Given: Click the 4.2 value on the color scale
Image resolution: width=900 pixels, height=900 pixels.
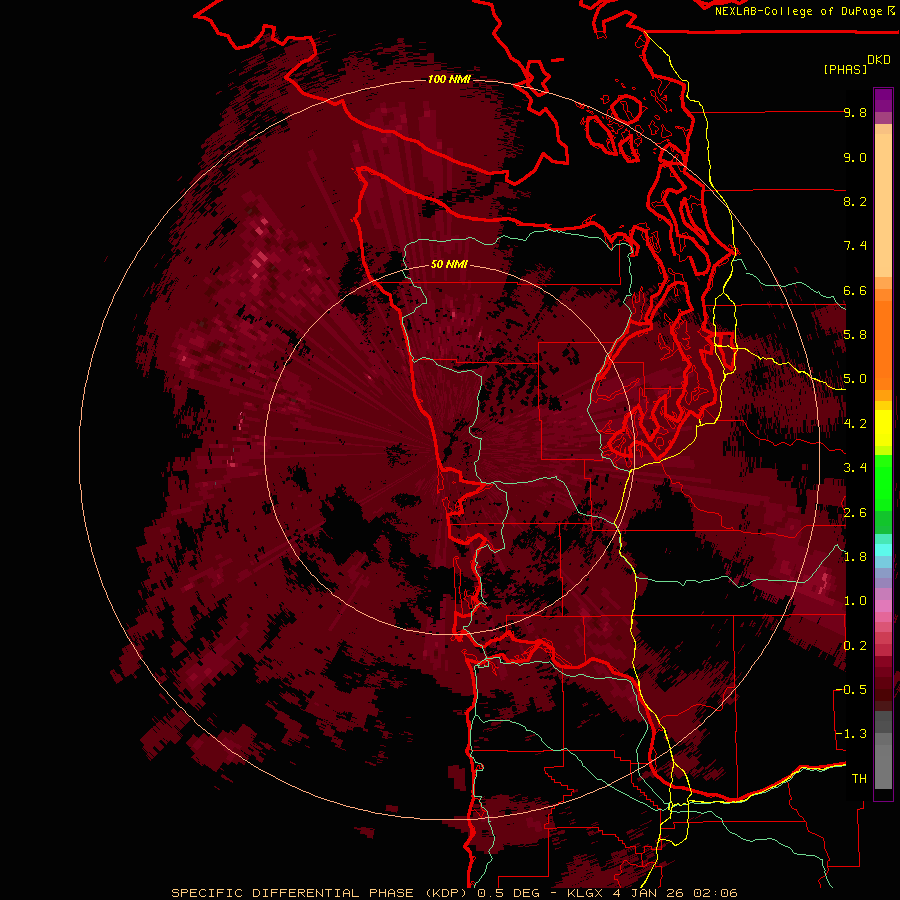Looking at the screenshot, I should point(855,424).
